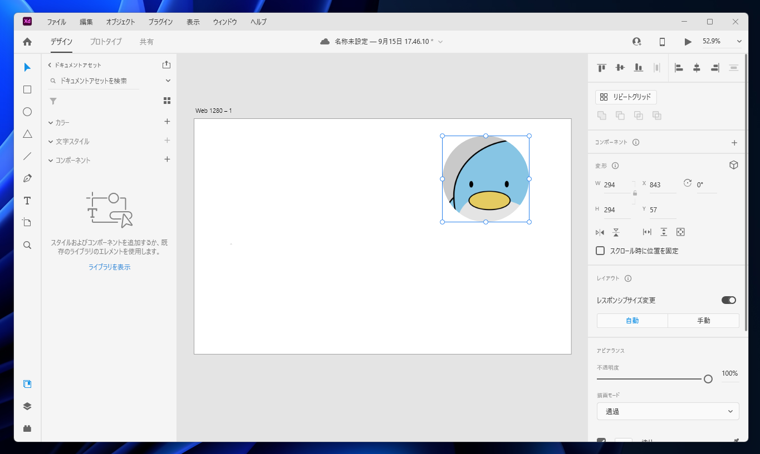Flip vertically icon in transform section
Image resolution: width=760 pixels, height=454 pixels.
click(x=616, y=232)
